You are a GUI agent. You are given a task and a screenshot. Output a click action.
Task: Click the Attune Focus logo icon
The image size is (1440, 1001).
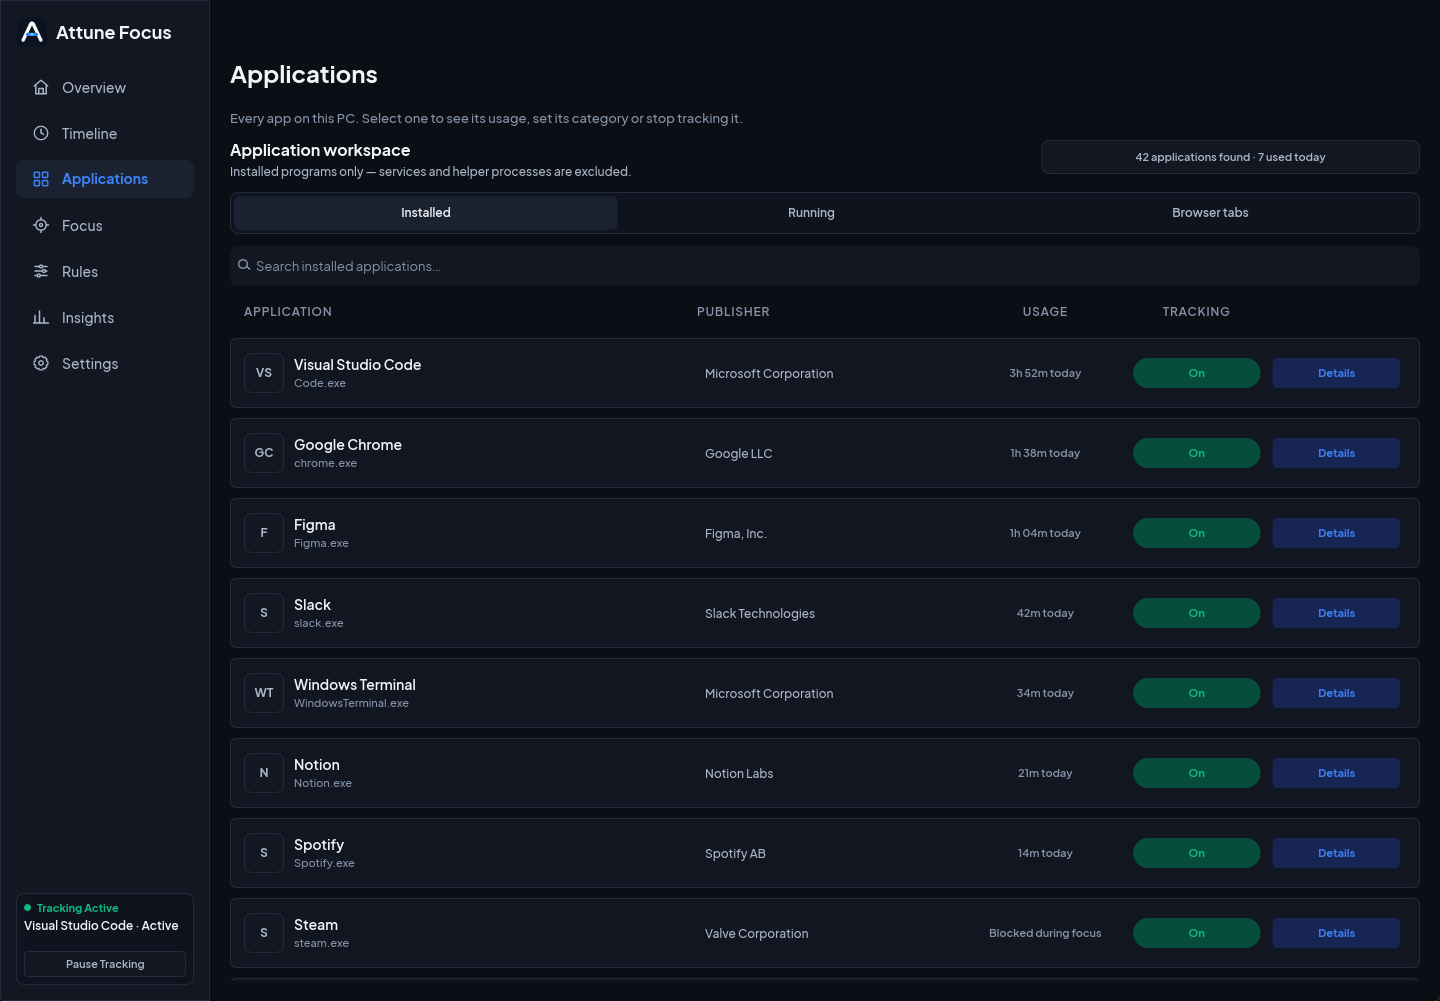coord(32,32)
